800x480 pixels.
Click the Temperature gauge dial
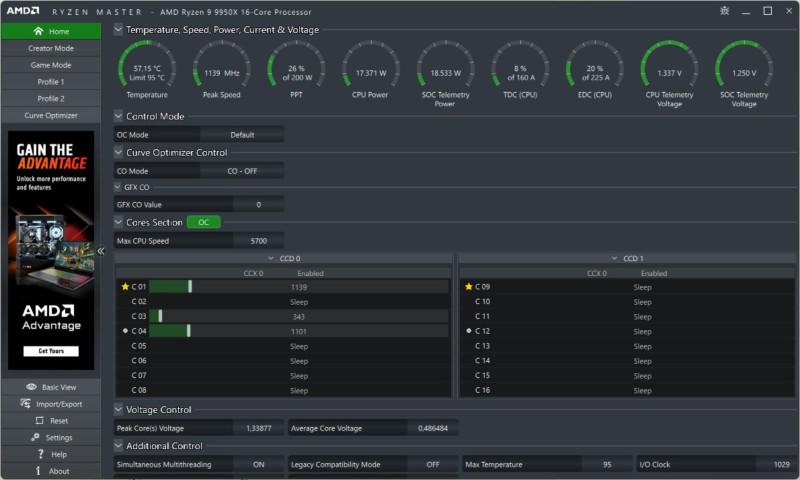147,66
